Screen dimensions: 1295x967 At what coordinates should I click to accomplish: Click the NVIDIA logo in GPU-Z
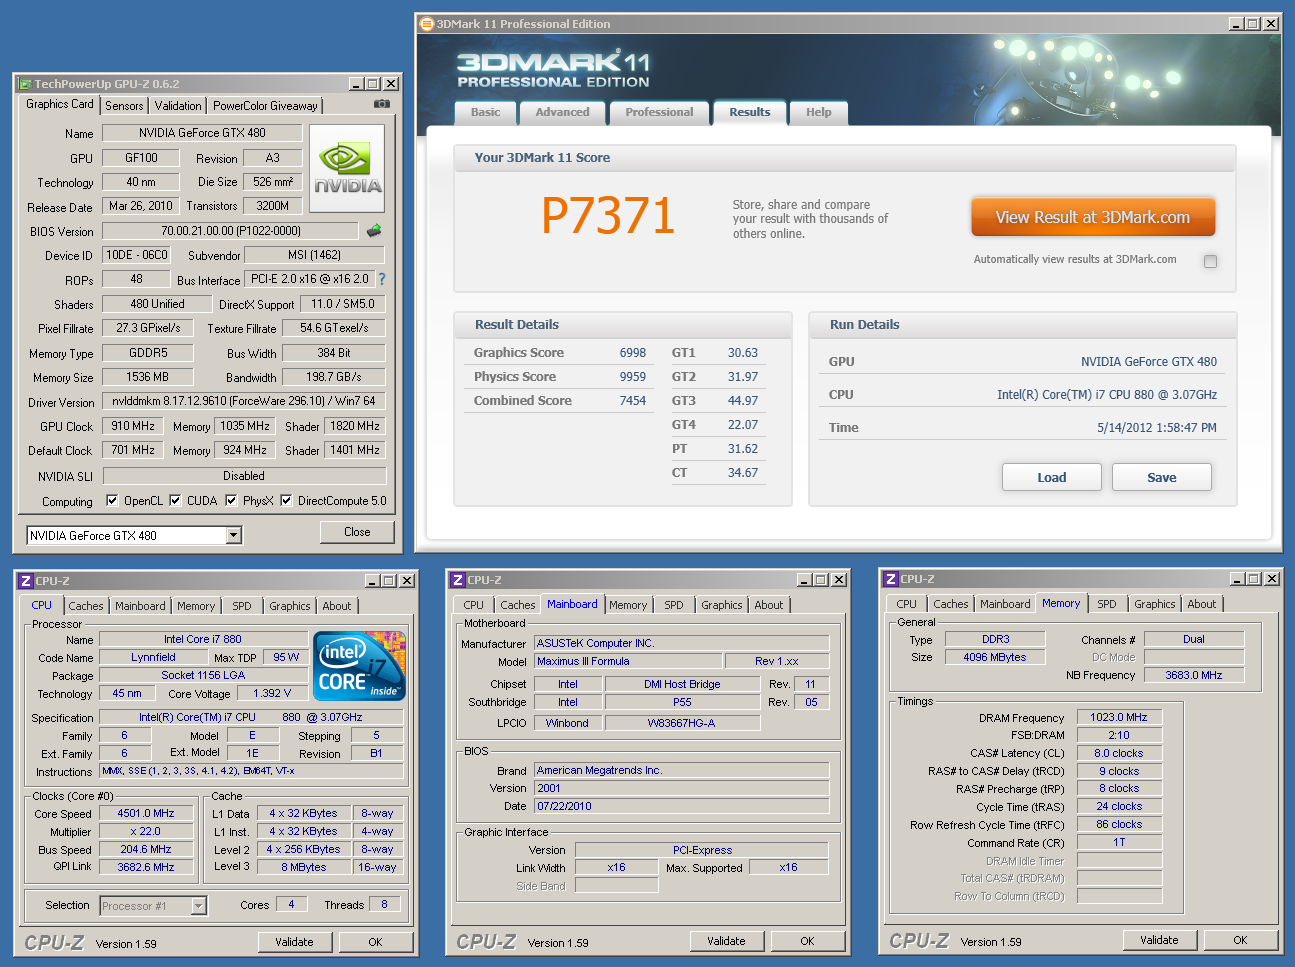(347, 169)
